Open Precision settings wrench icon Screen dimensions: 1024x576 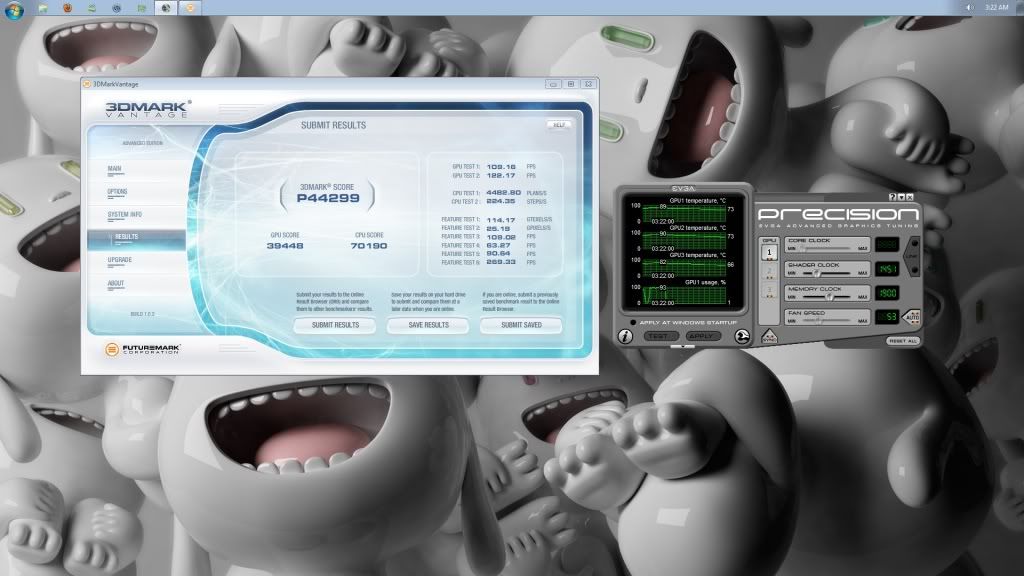pyautogui.click(x=742, y=337)
